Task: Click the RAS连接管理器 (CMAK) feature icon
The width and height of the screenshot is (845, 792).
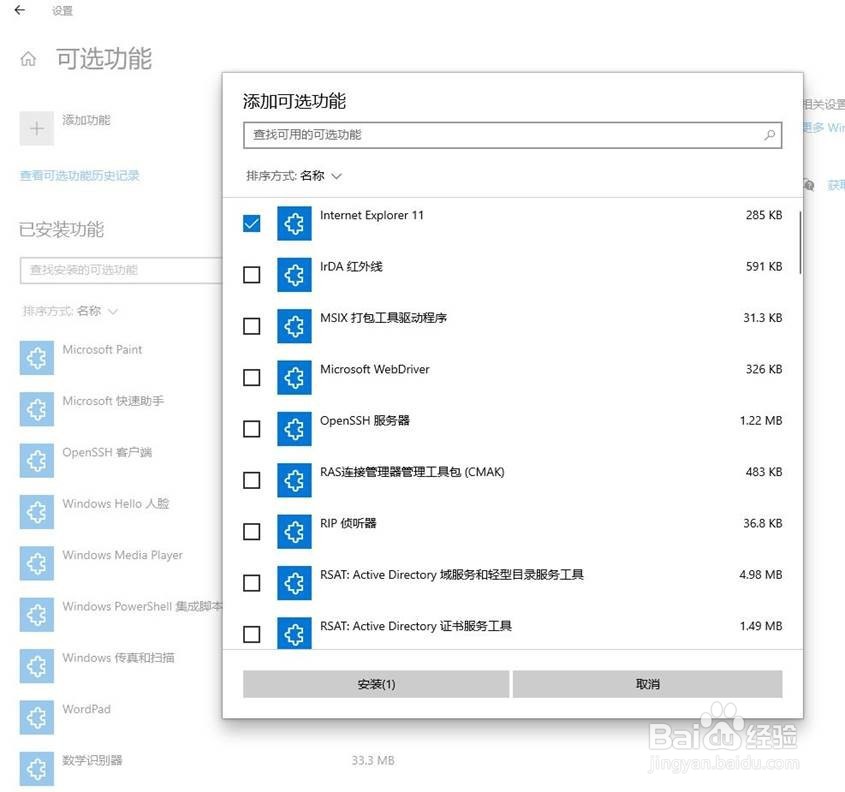Action: point(294,480)
